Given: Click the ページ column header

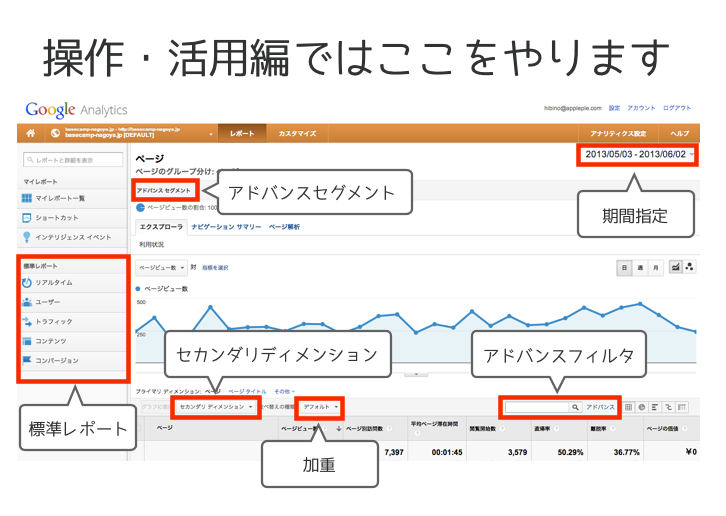Looking at the screenshot, I should coord(165,428).
